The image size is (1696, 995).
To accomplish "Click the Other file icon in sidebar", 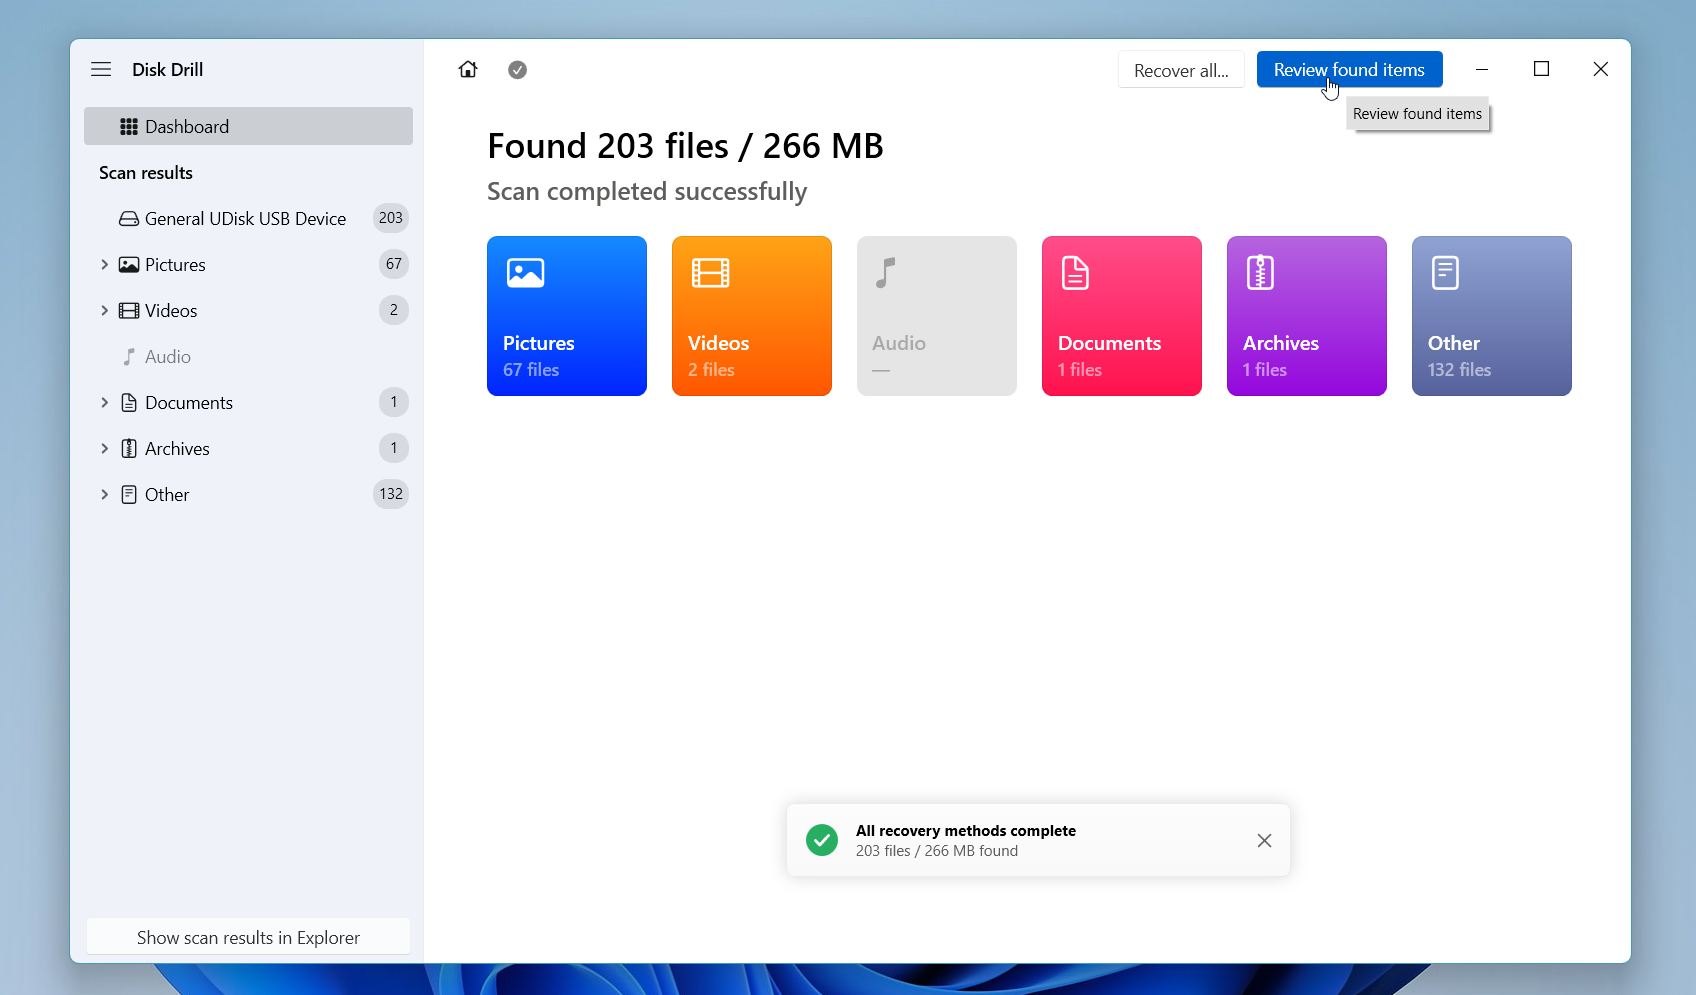I will click(129, 494).
